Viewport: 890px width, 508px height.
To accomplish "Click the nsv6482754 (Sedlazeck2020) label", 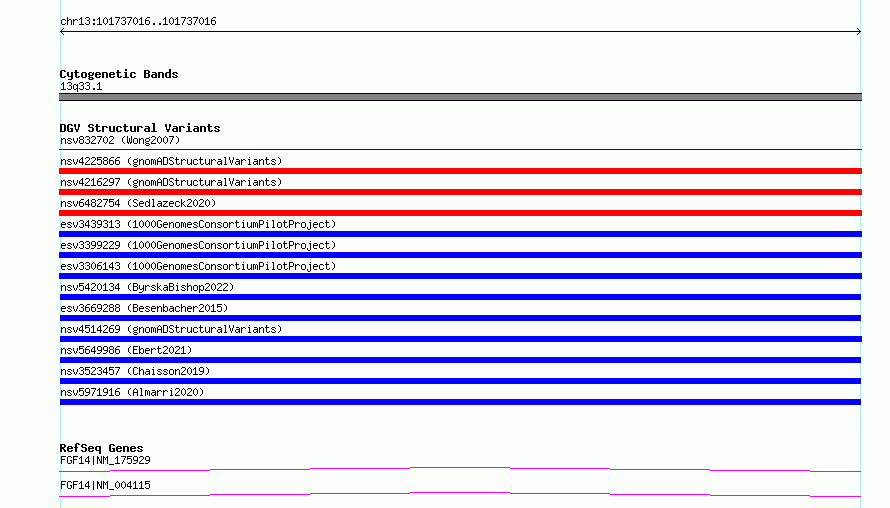I will point(138,203).
